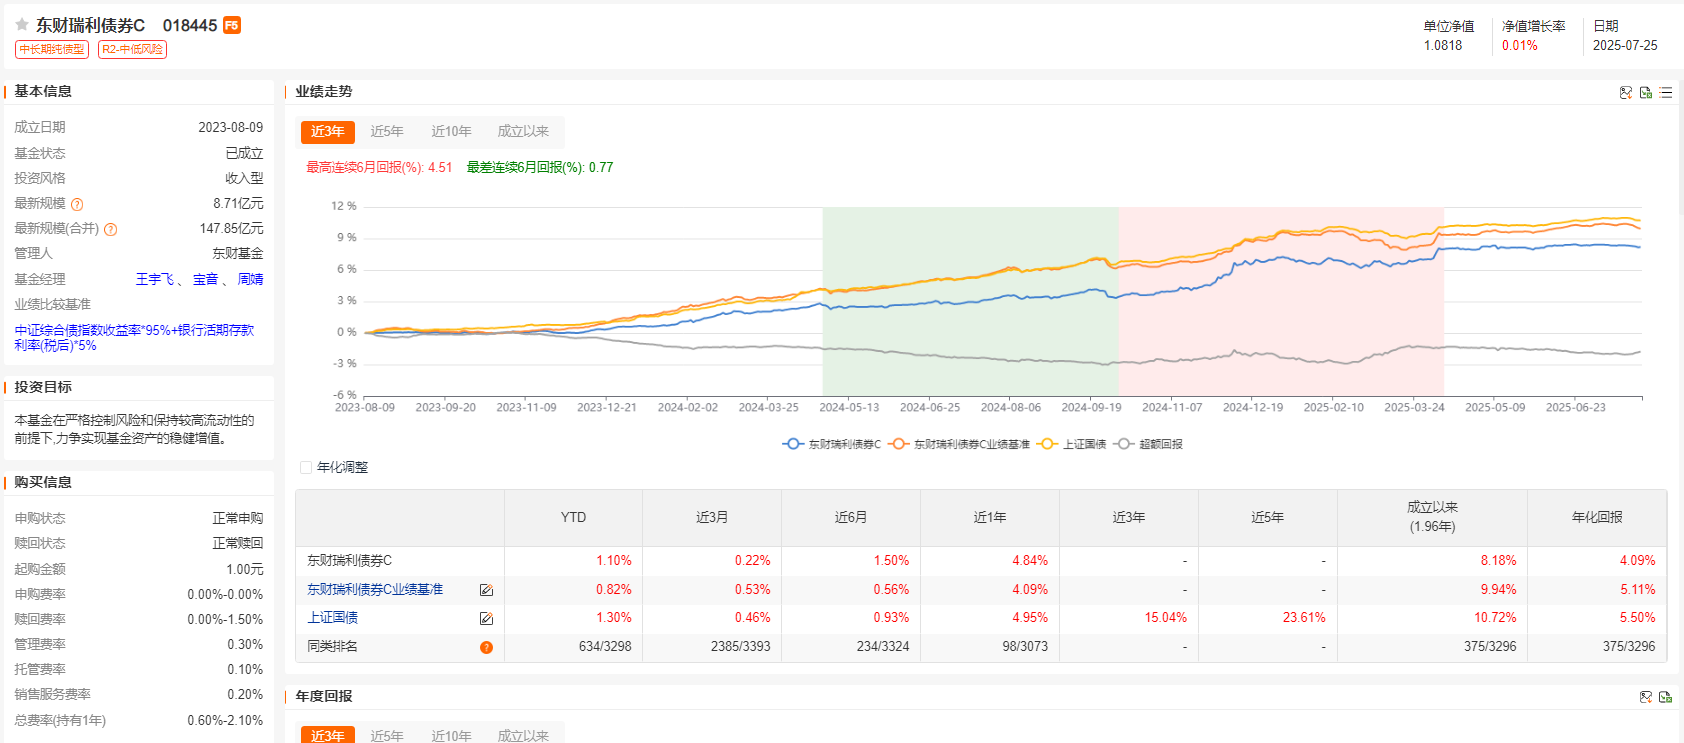Click 成立日期 value 2023-08-09
This screenshot has width=1684, height=743.
[x=231, y=128]
